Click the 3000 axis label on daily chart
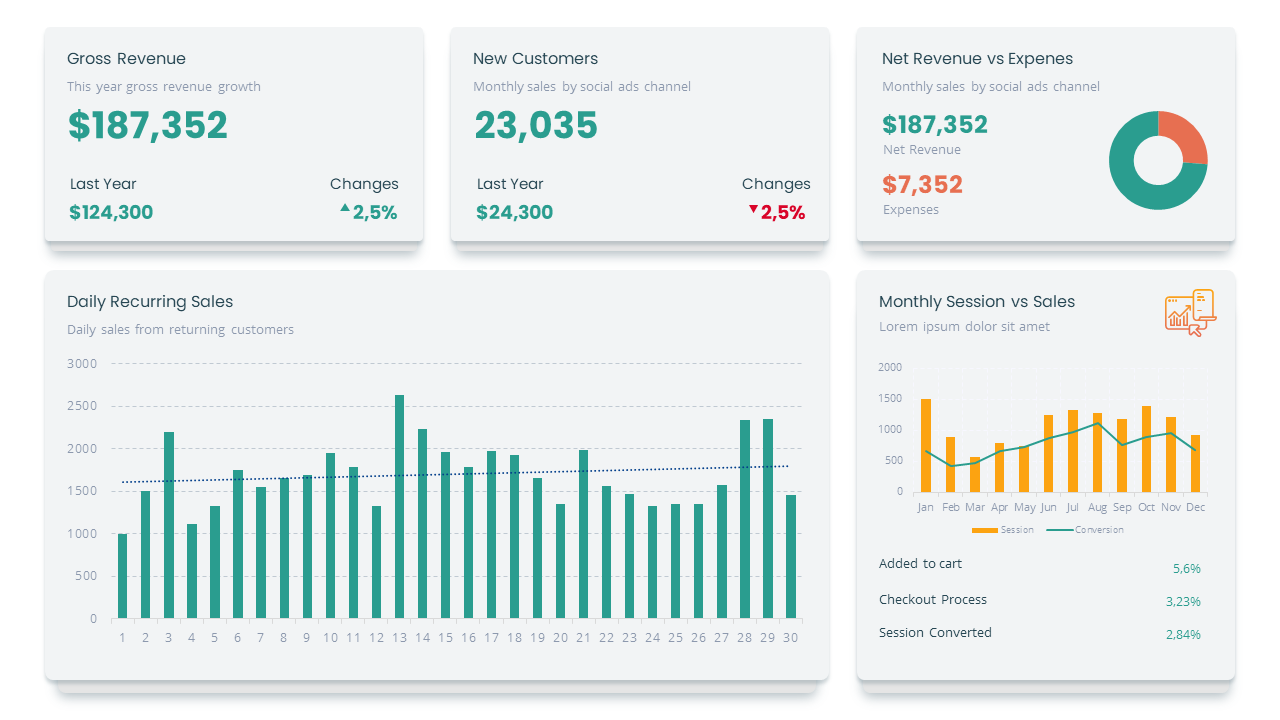 82,364
